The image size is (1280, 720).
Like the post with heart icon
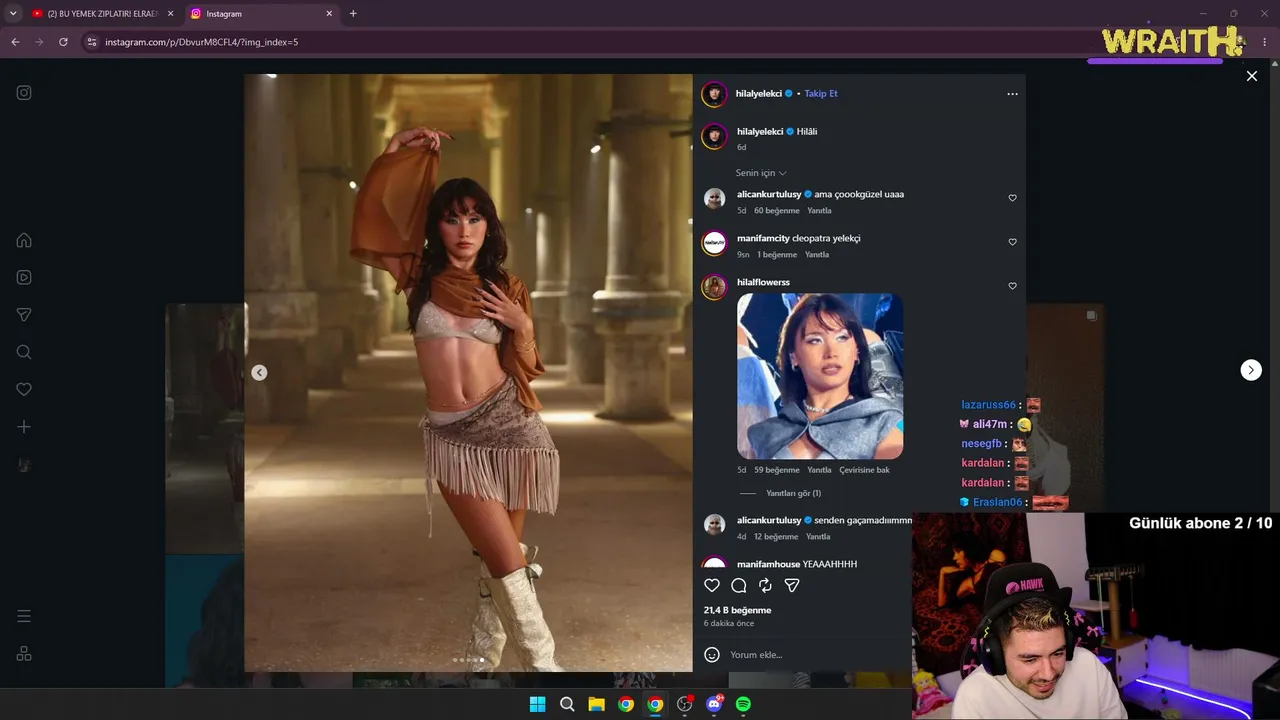pyautogui.click(x=712, y=585)
